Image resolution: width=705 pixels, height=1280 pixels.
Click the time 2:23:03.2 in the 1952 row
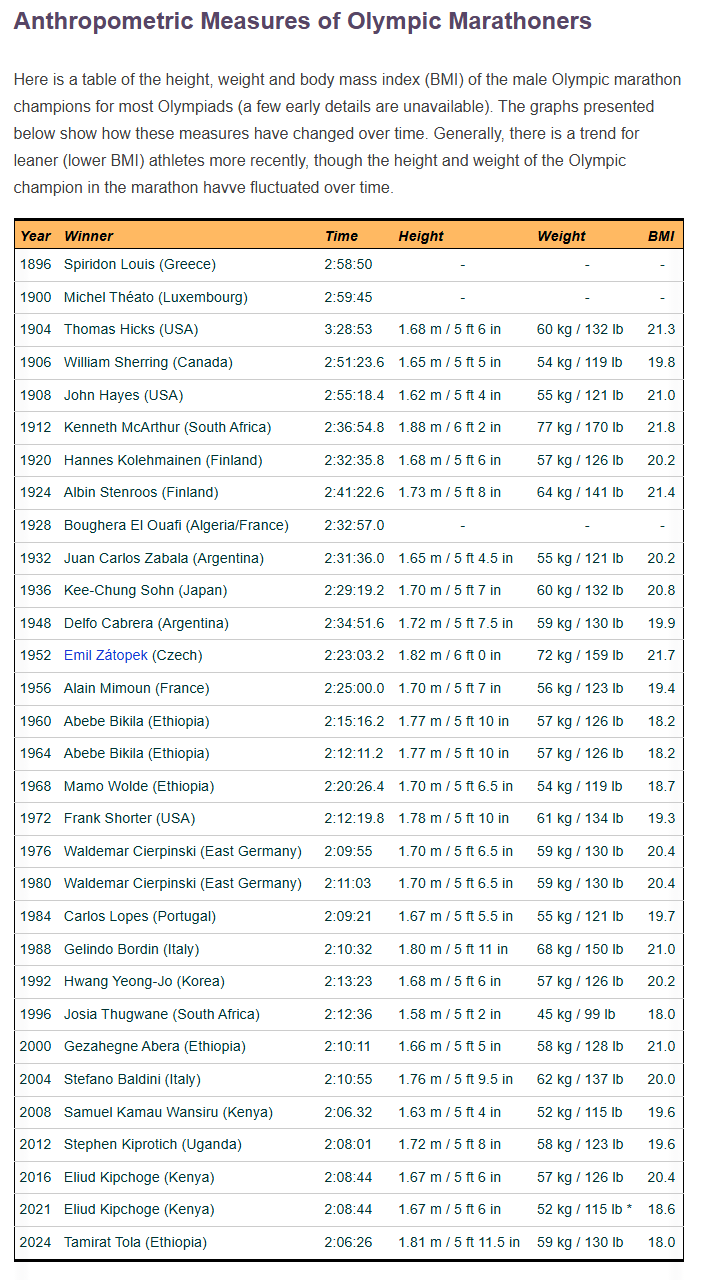coord(354,655)
